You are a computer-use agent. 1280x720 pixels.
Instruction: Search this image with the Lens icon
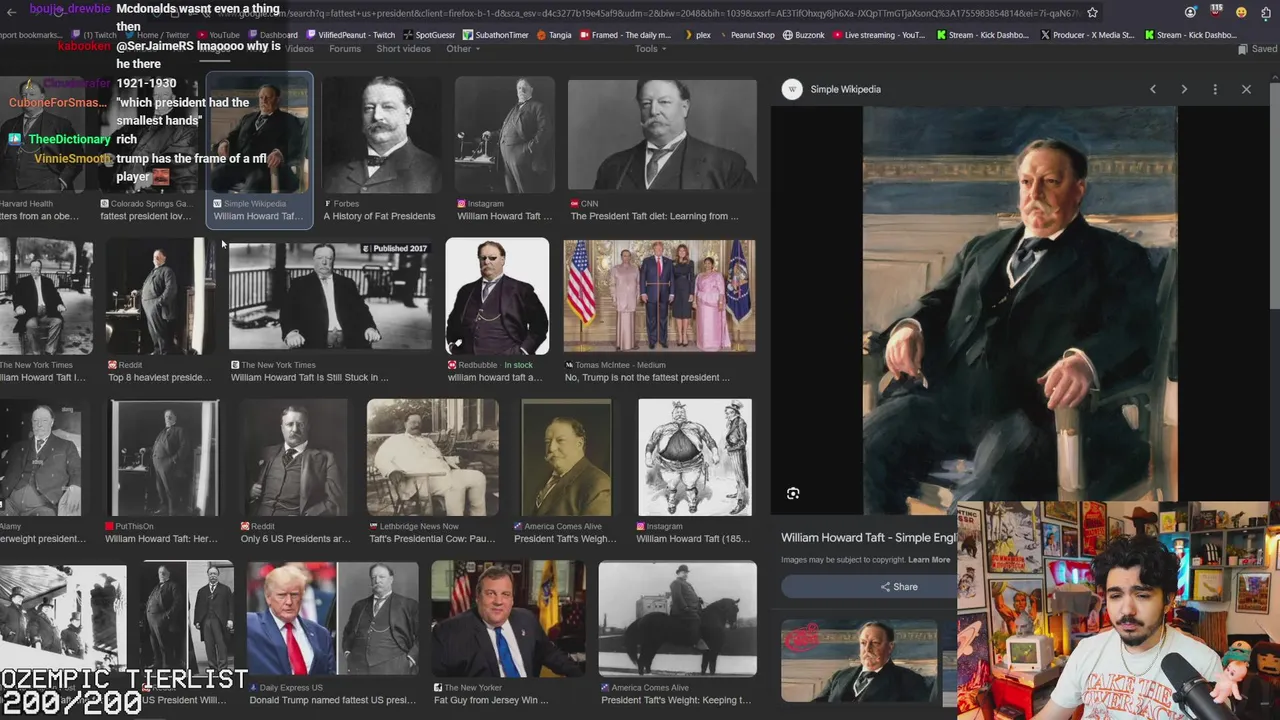[793, 493]
